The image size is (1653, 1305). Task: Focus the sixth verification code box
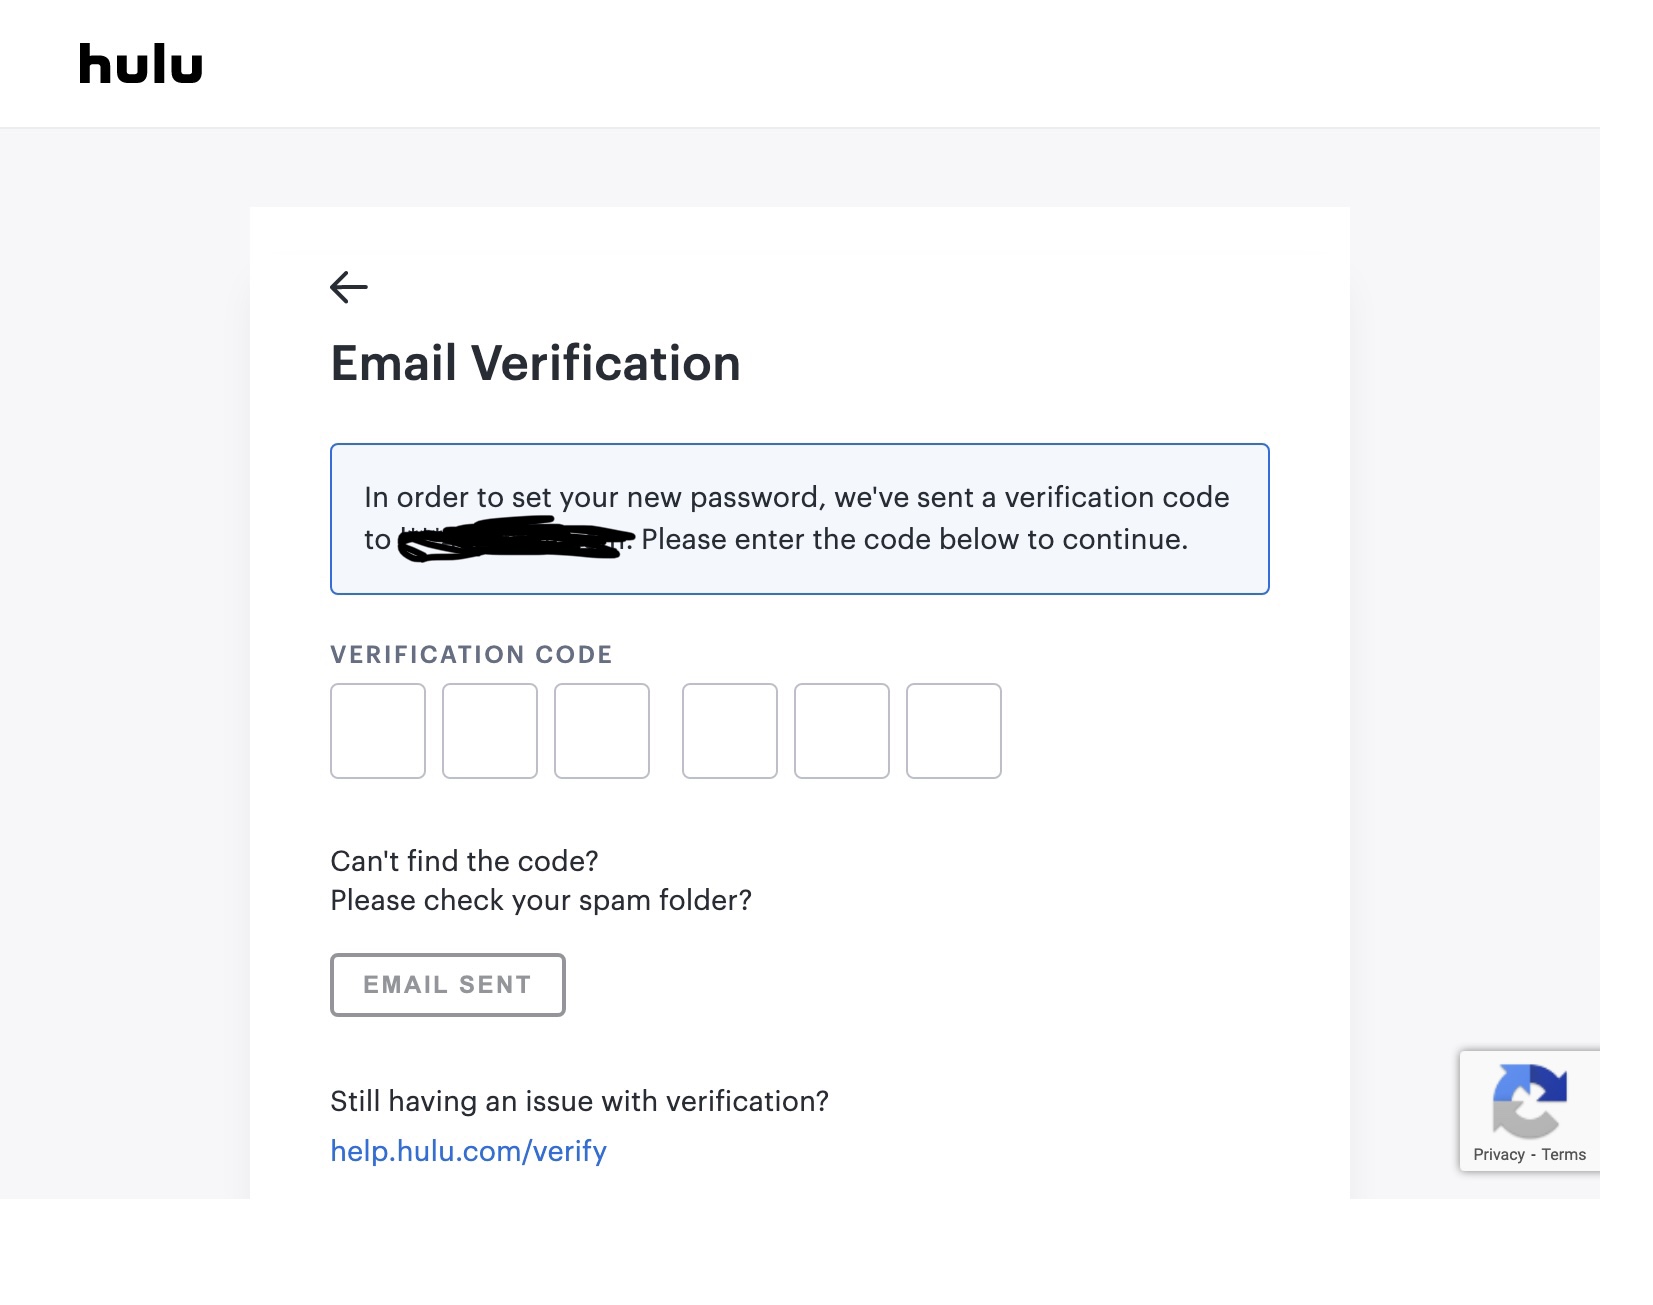(x=954, y=731)
